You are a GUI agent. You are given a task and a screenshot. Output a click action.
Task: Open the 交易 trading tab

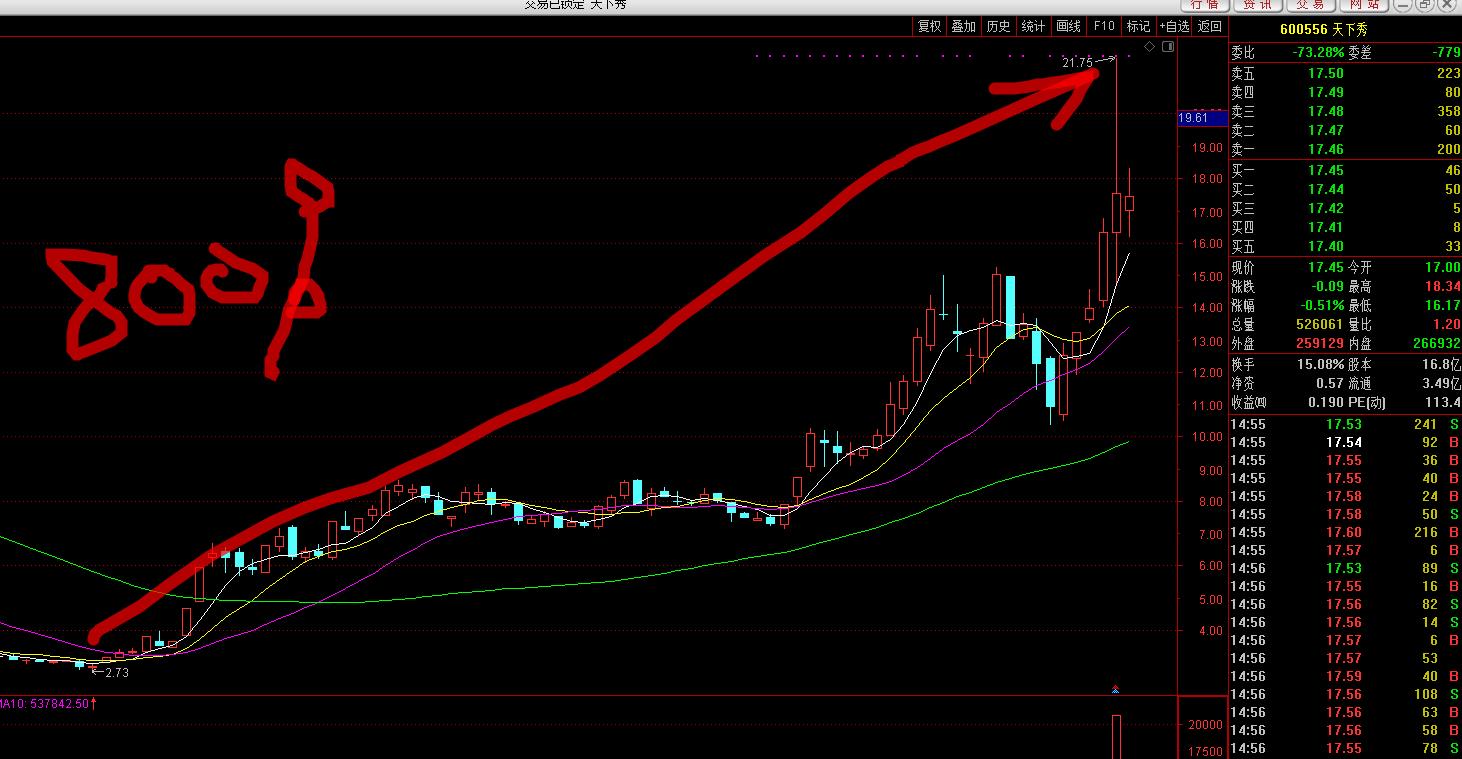(x=1310, y=5)
